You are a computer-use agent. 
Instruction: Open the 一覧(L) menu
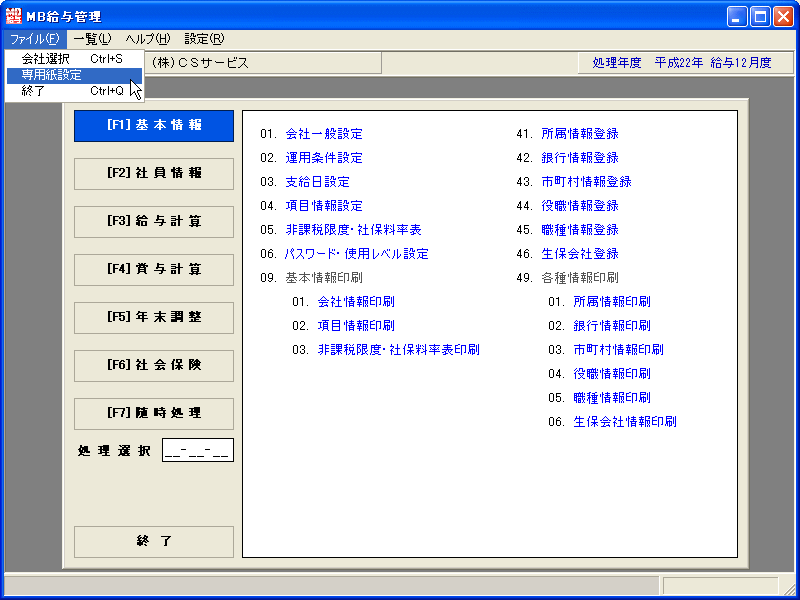pos(92,39)
